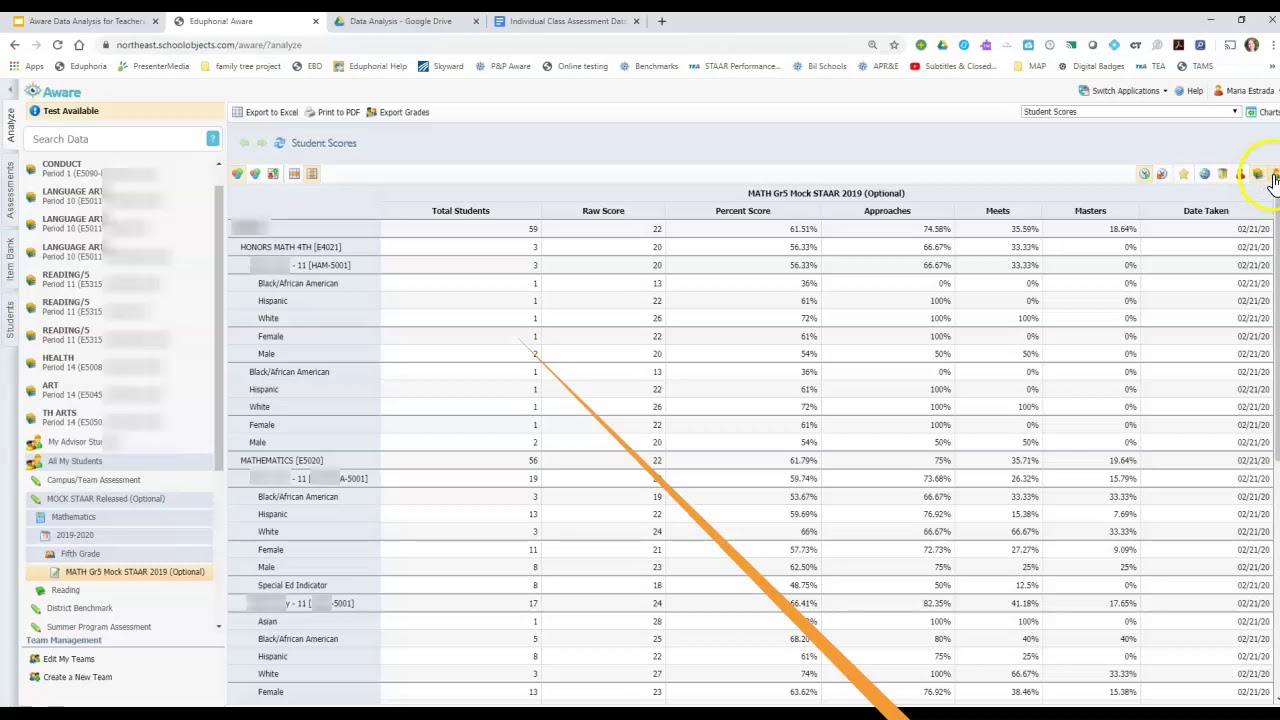Click the Export to Excel icon
The width and height of the screenshot is (1280, 720).
[238, 112]
